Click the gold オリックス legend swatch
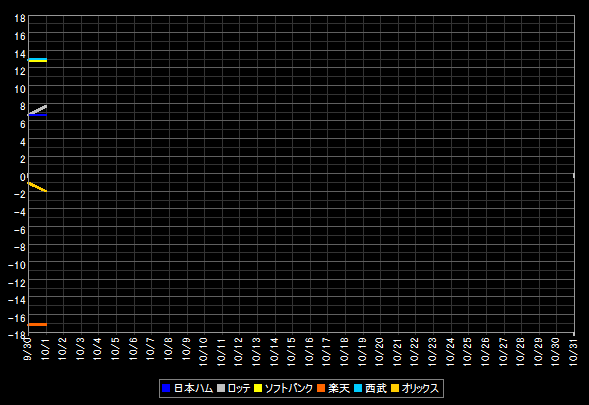 395,388
